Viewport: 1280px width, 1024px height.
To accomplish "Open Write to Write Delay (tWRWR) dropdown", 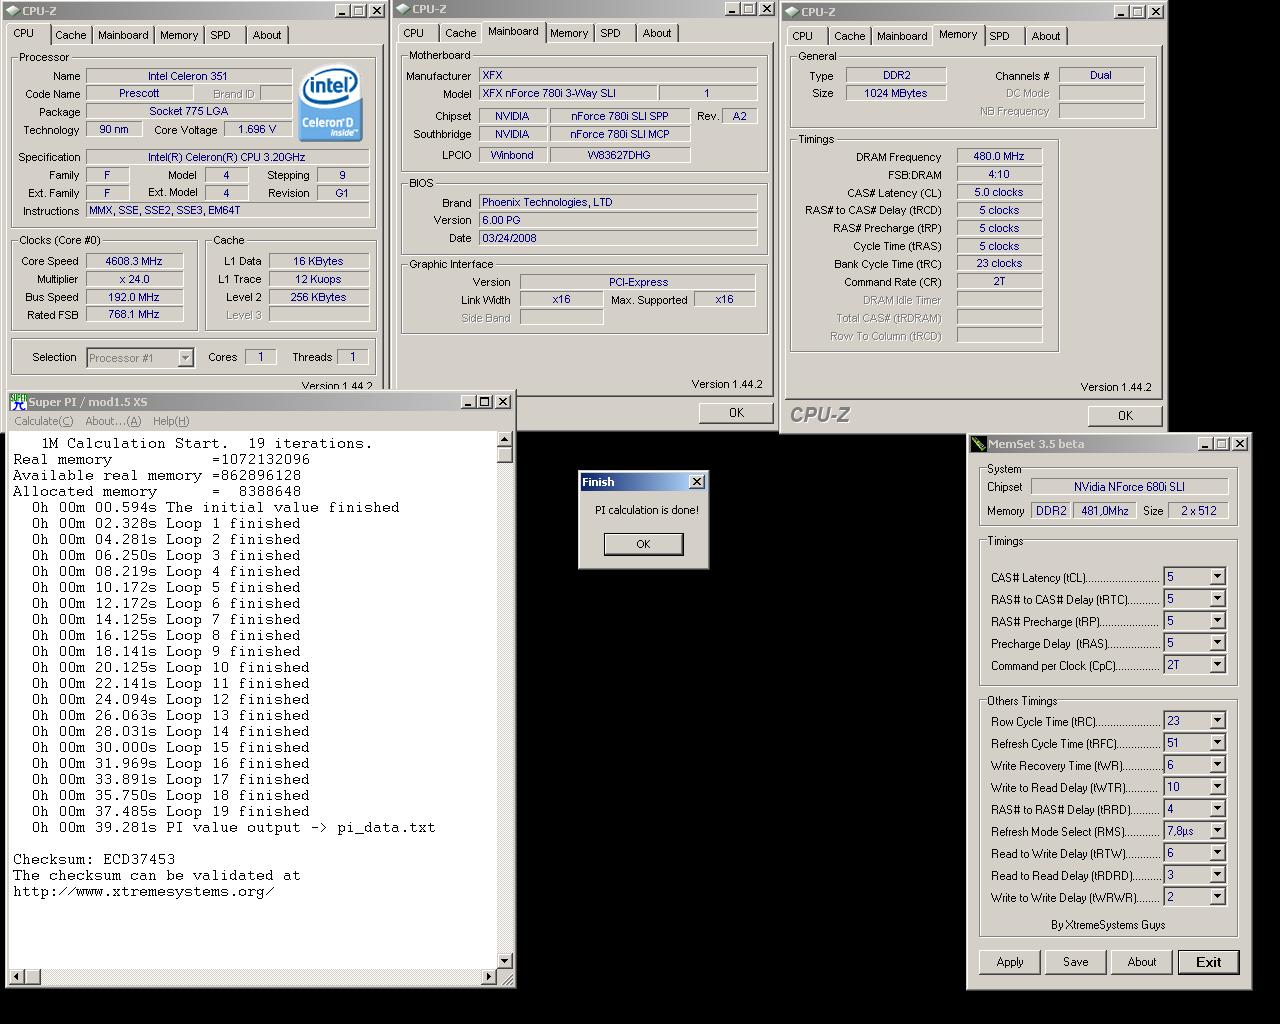I will tap(1217, 897).
